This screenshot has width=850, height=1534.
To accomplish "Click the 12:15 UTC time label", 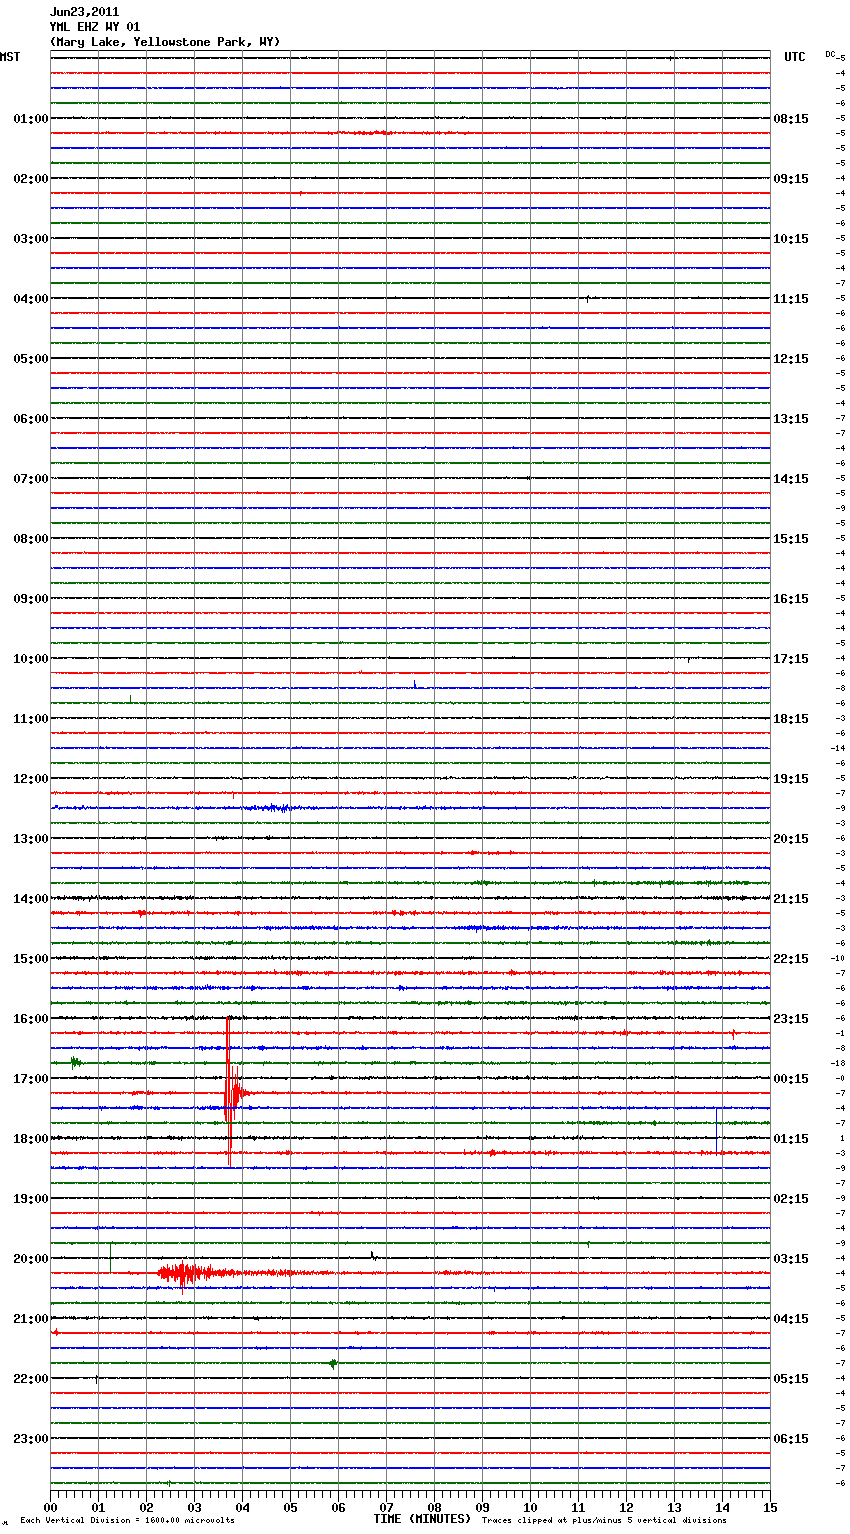I will (x=791, y=359).
